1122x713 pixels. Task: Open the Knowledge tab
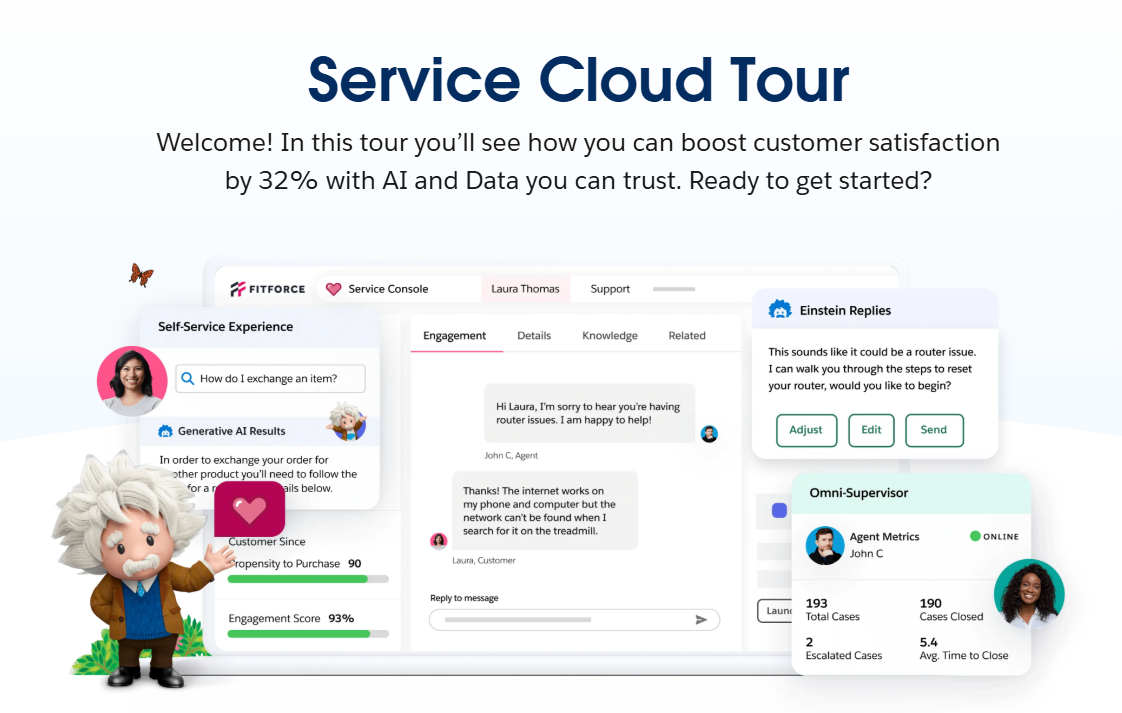609,336
